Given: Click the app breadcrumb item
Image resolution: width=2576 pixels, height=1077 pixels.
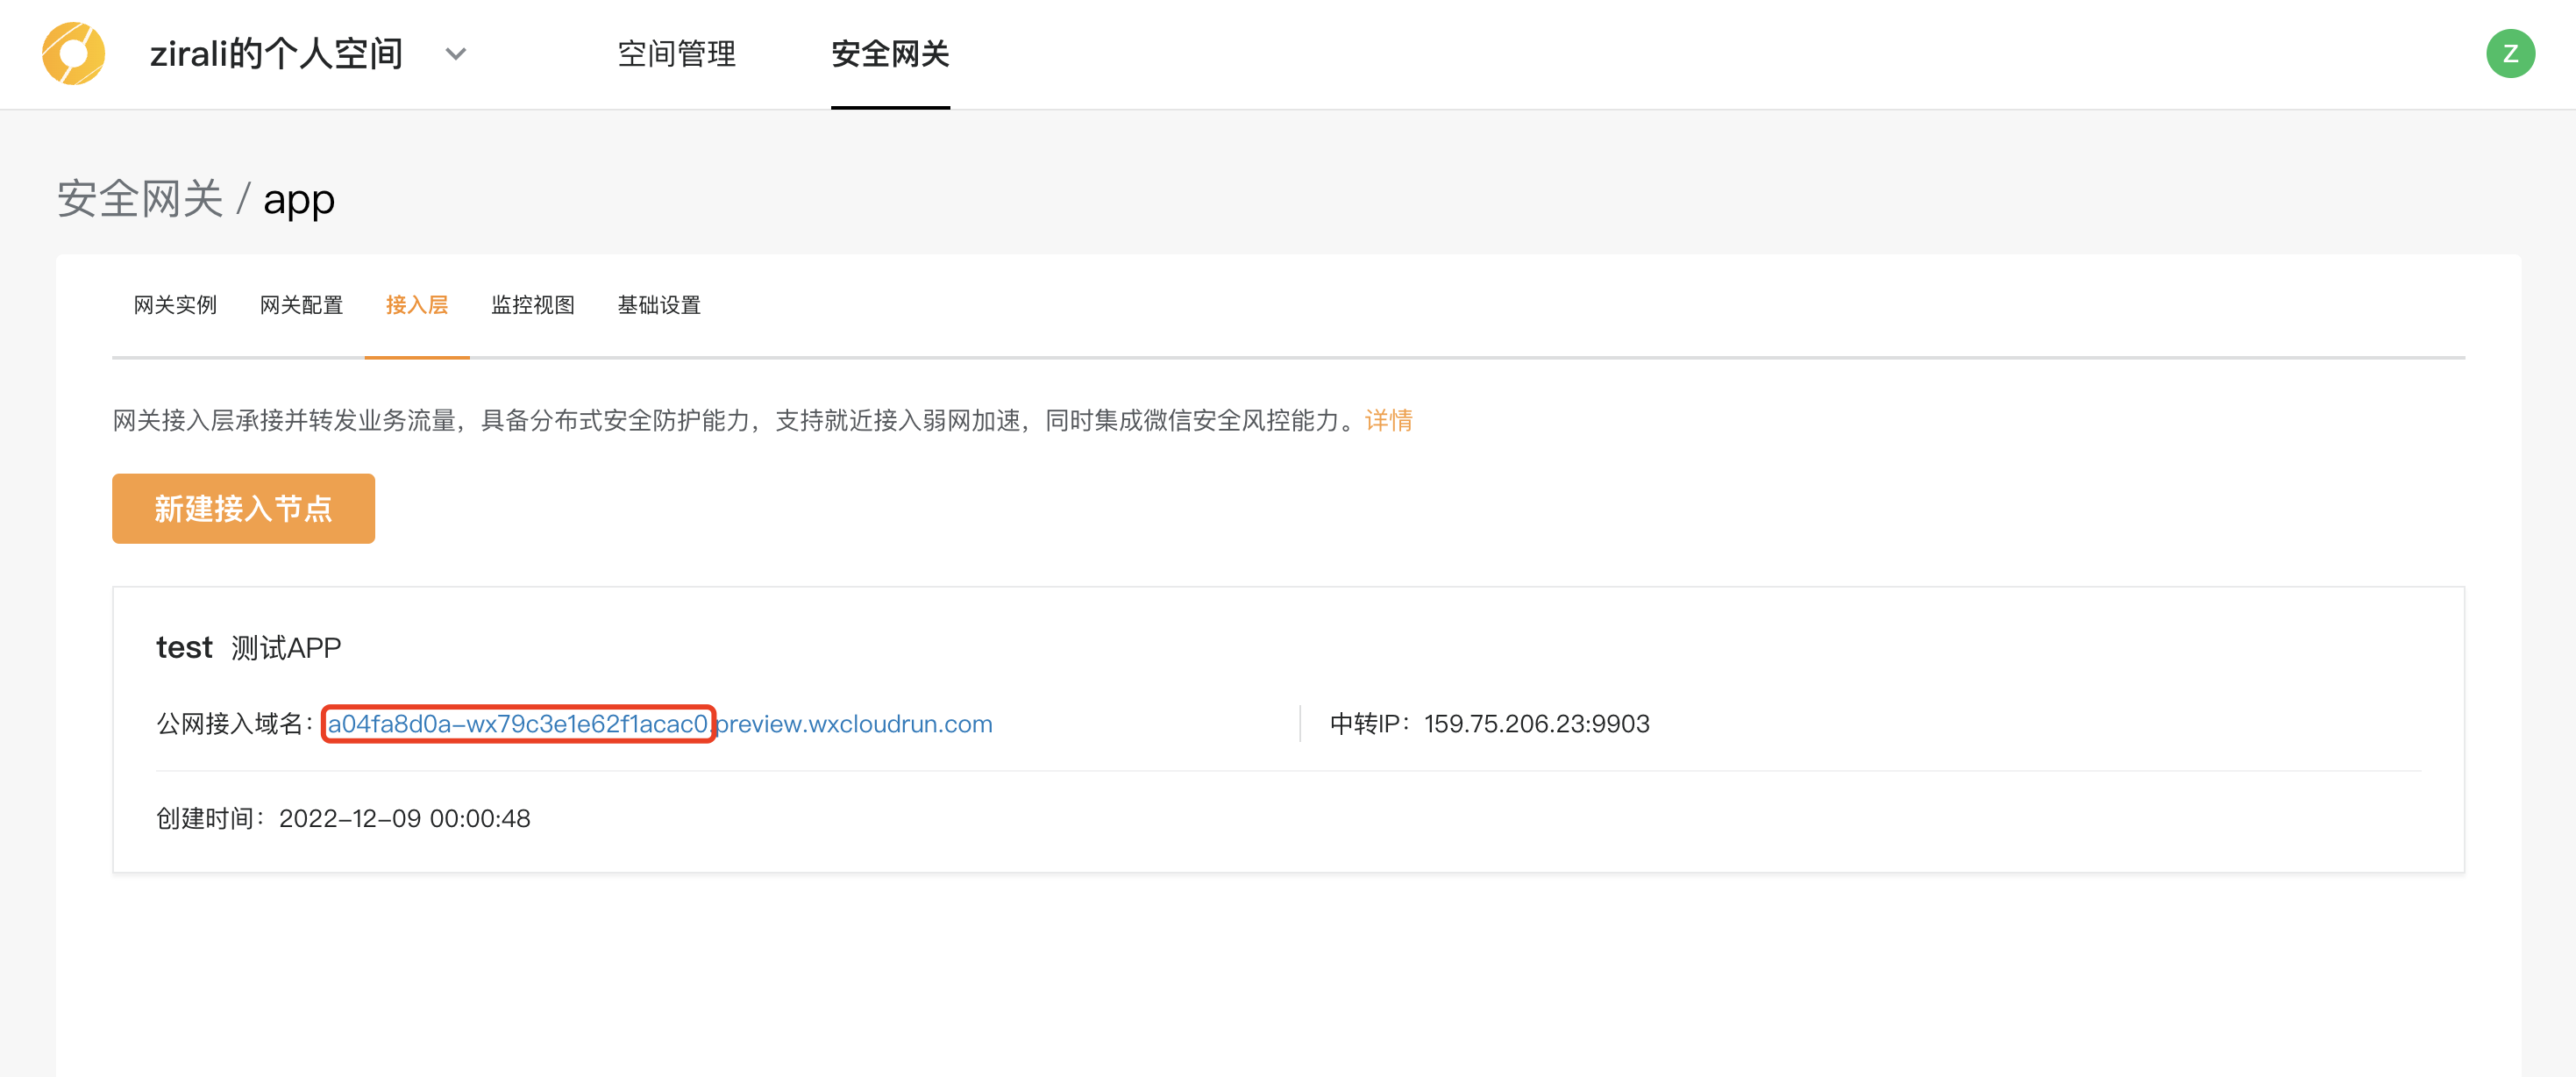Looking at the screenshot, I should pos(298,201).
